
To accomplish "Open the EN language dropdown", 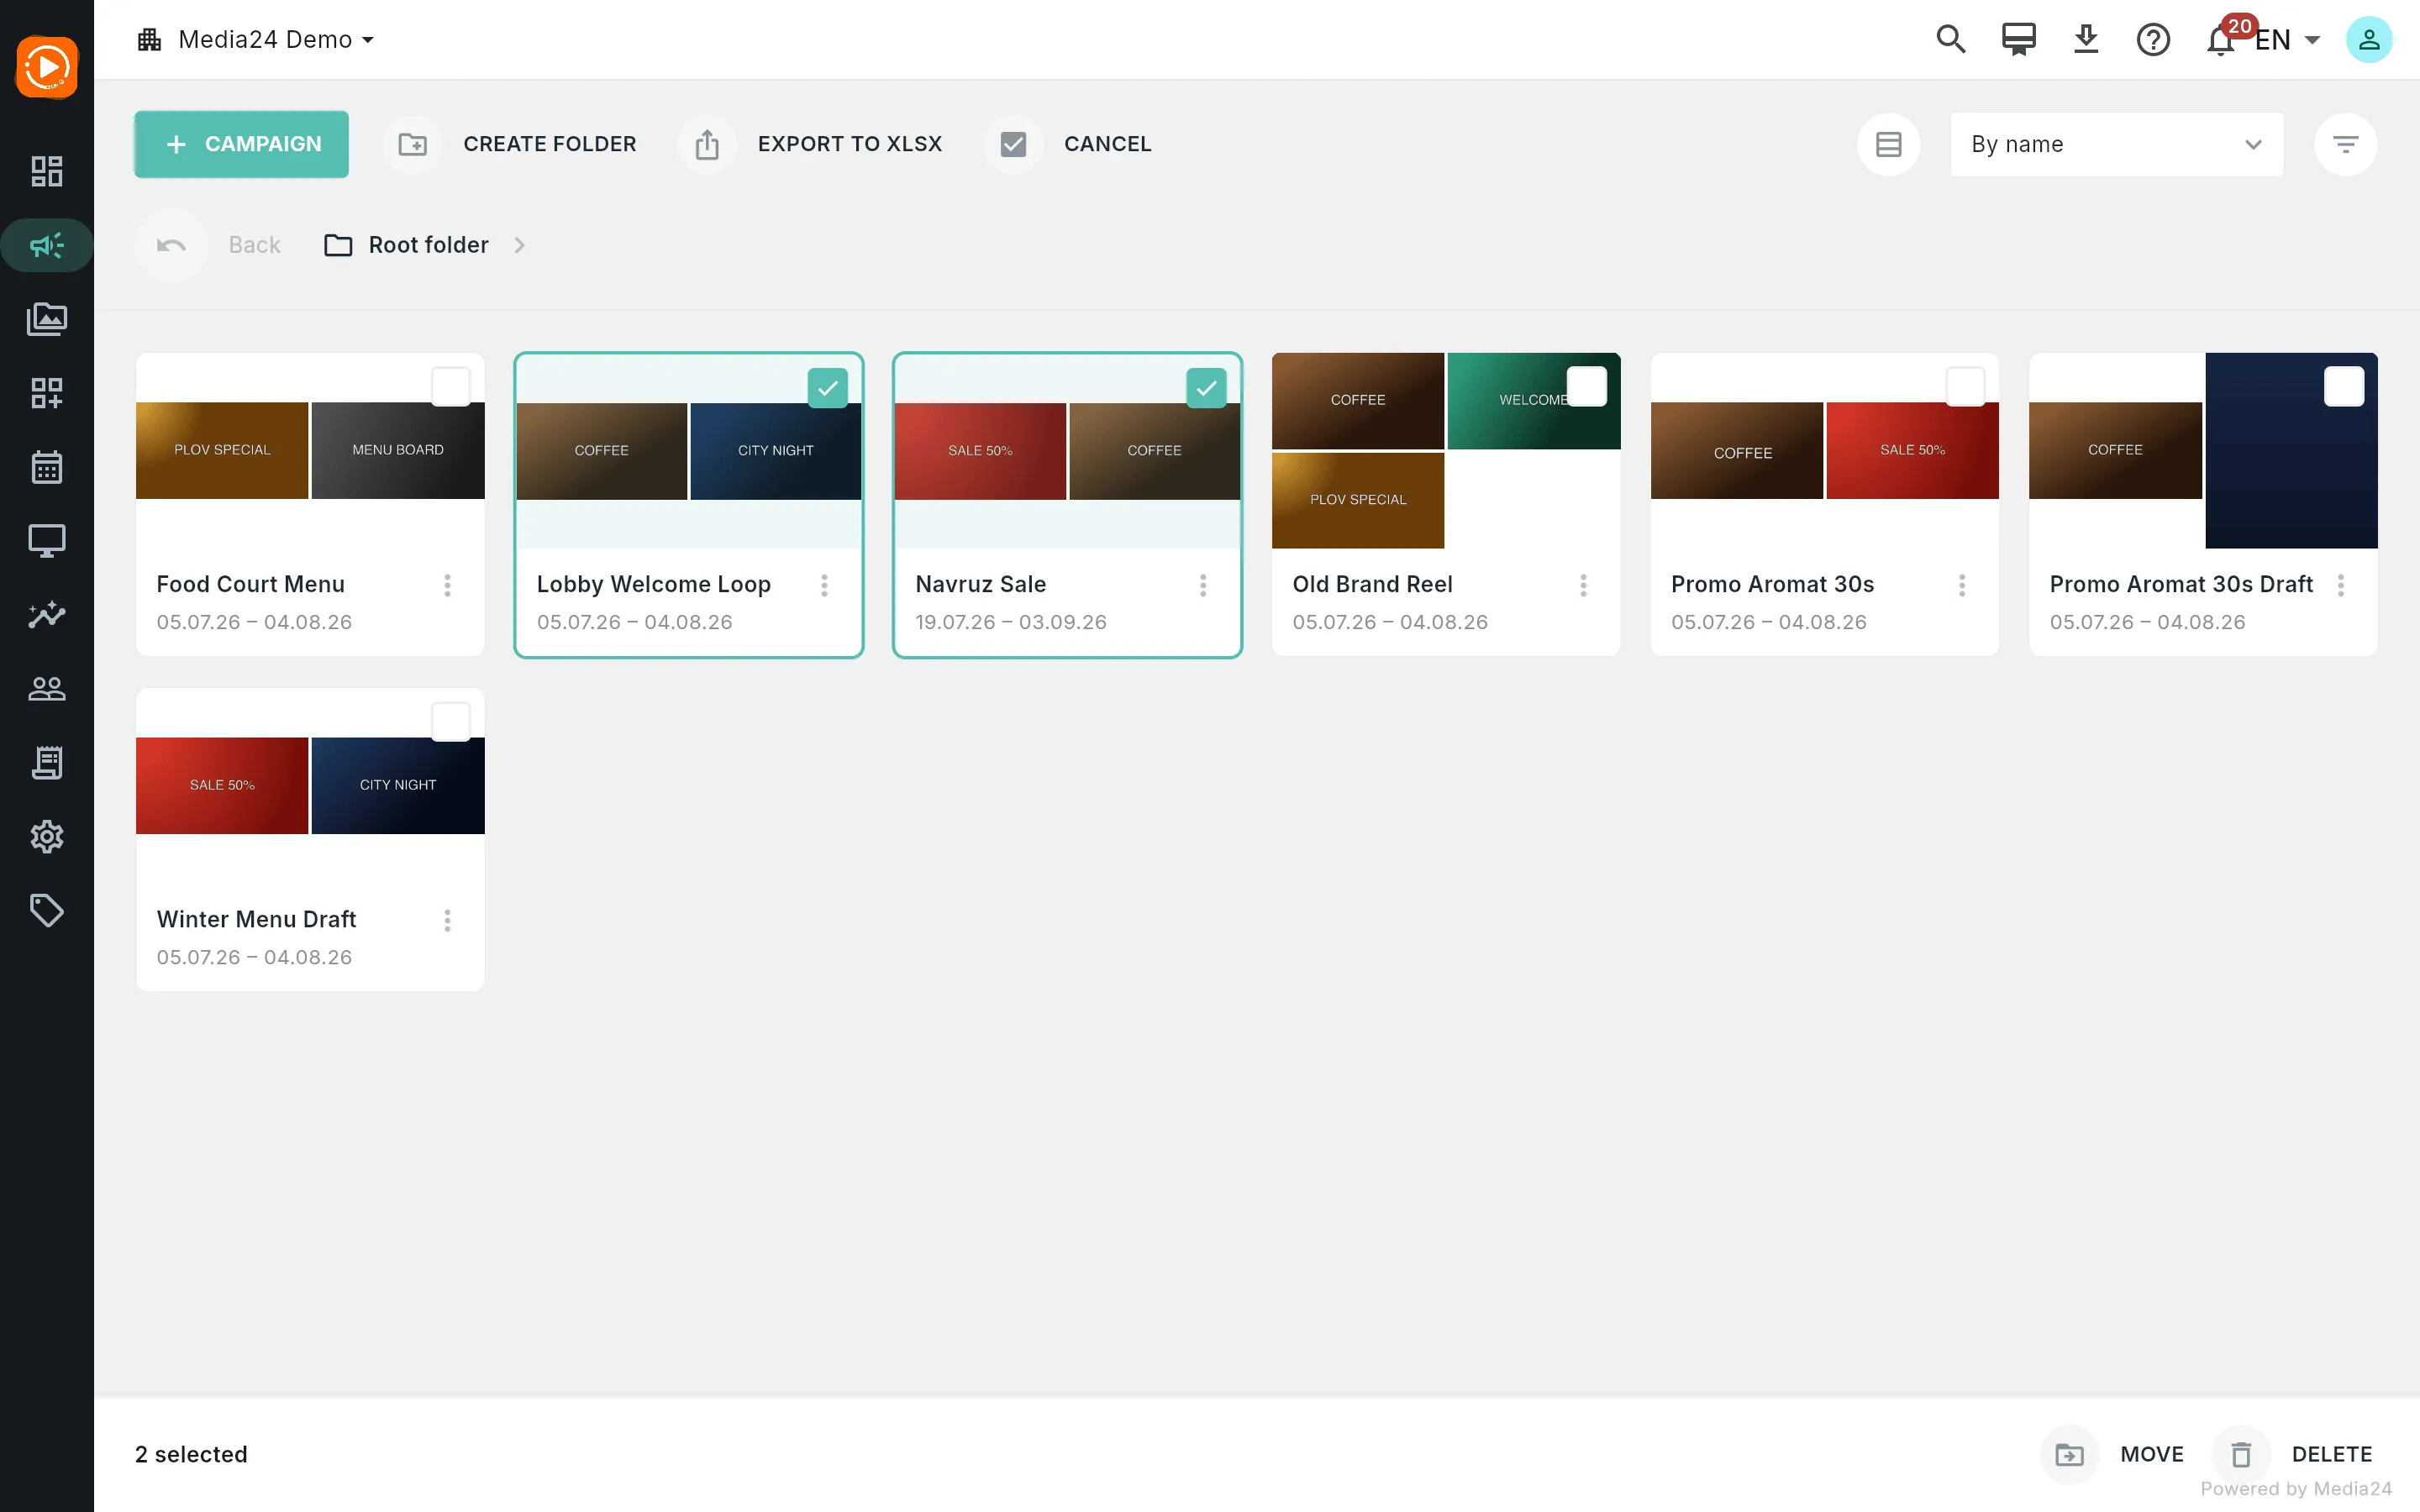I will (x=2287, y=40).
